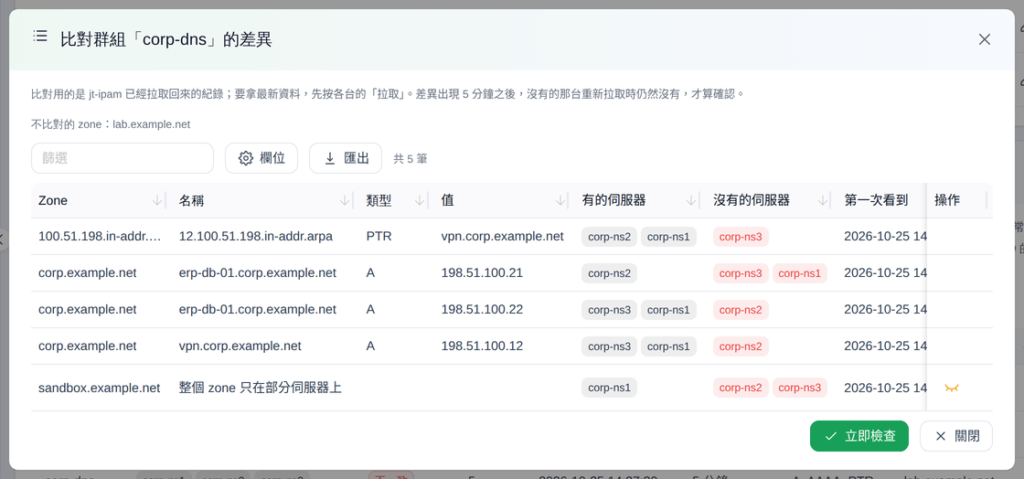Sort by the 沒有的伺服器 column arrow
This screenshot has height=479, width=1024.
point(823,201)
